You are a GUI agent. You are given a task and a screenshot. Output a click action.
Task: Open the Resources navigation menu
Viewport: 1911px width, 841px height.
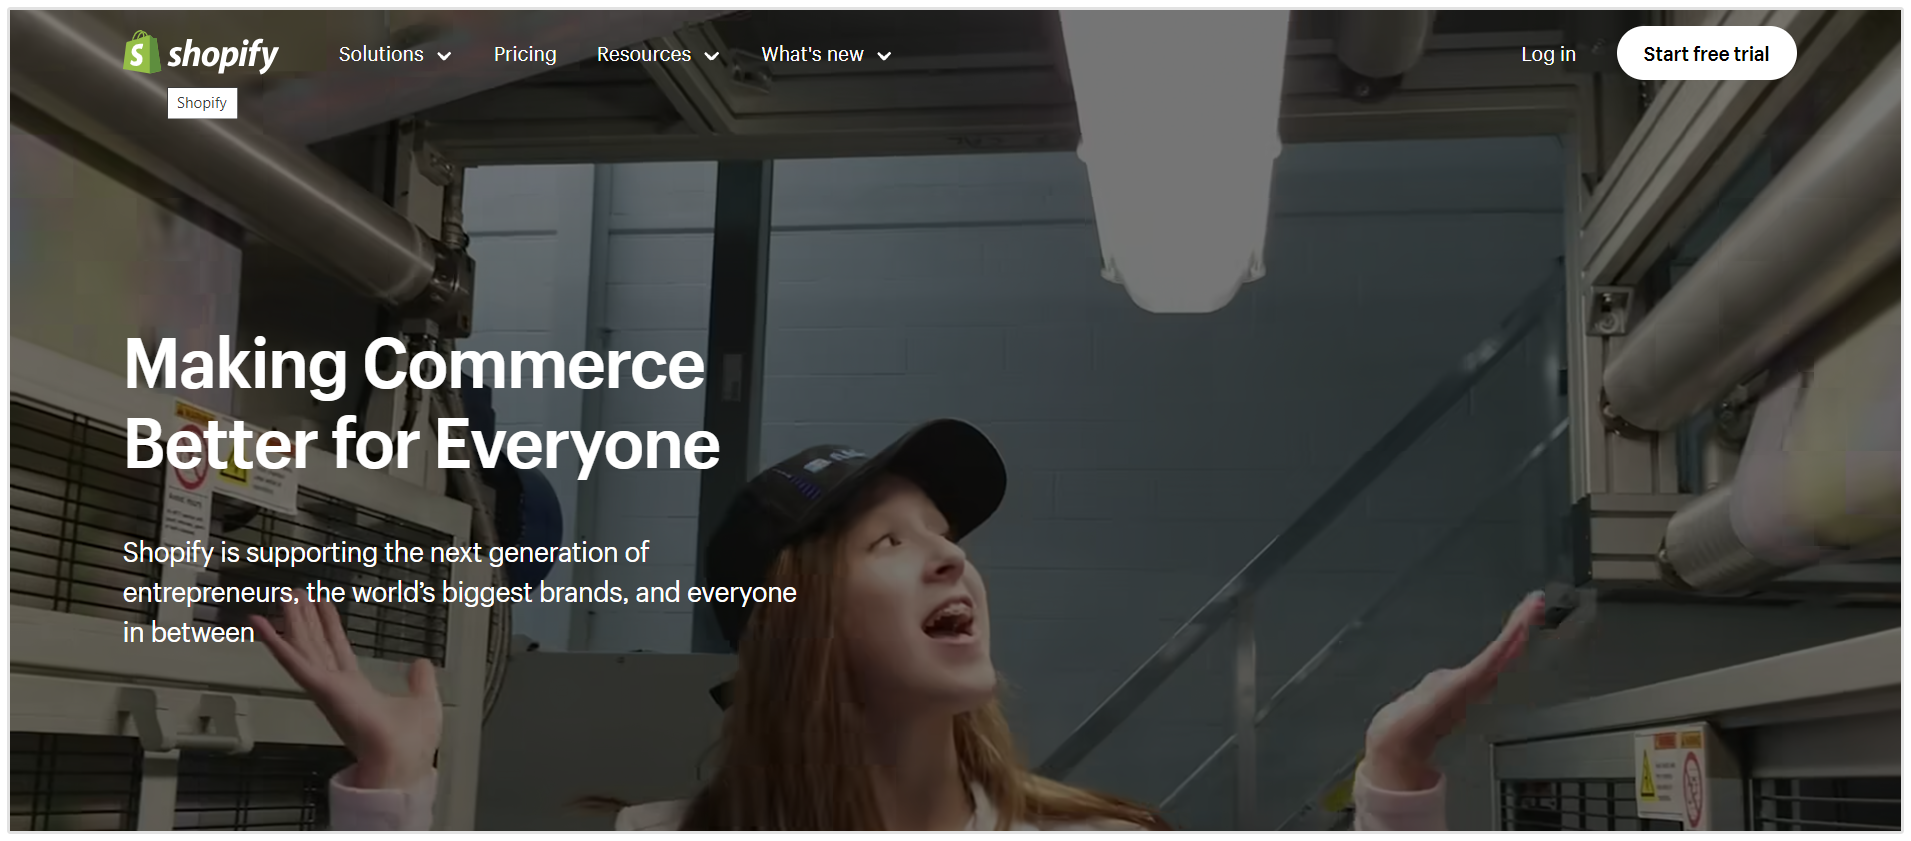pyautogui.click(x=643, y=55)
